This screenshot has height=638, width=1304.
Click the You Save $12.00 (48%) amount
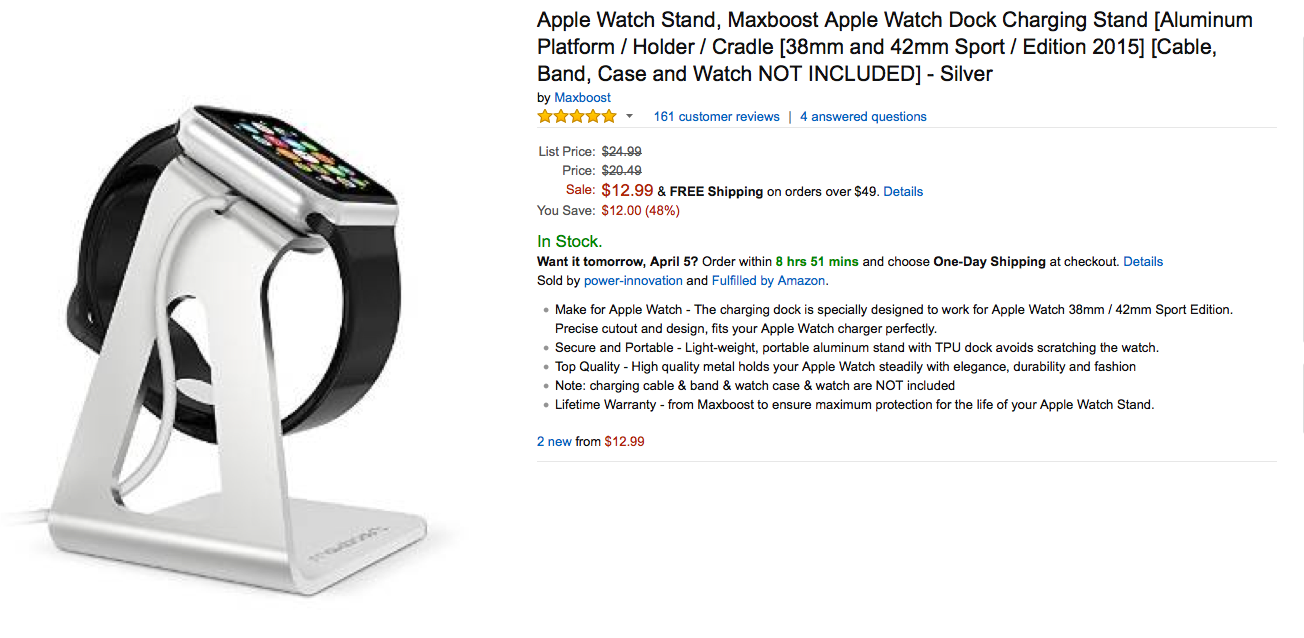640,210
